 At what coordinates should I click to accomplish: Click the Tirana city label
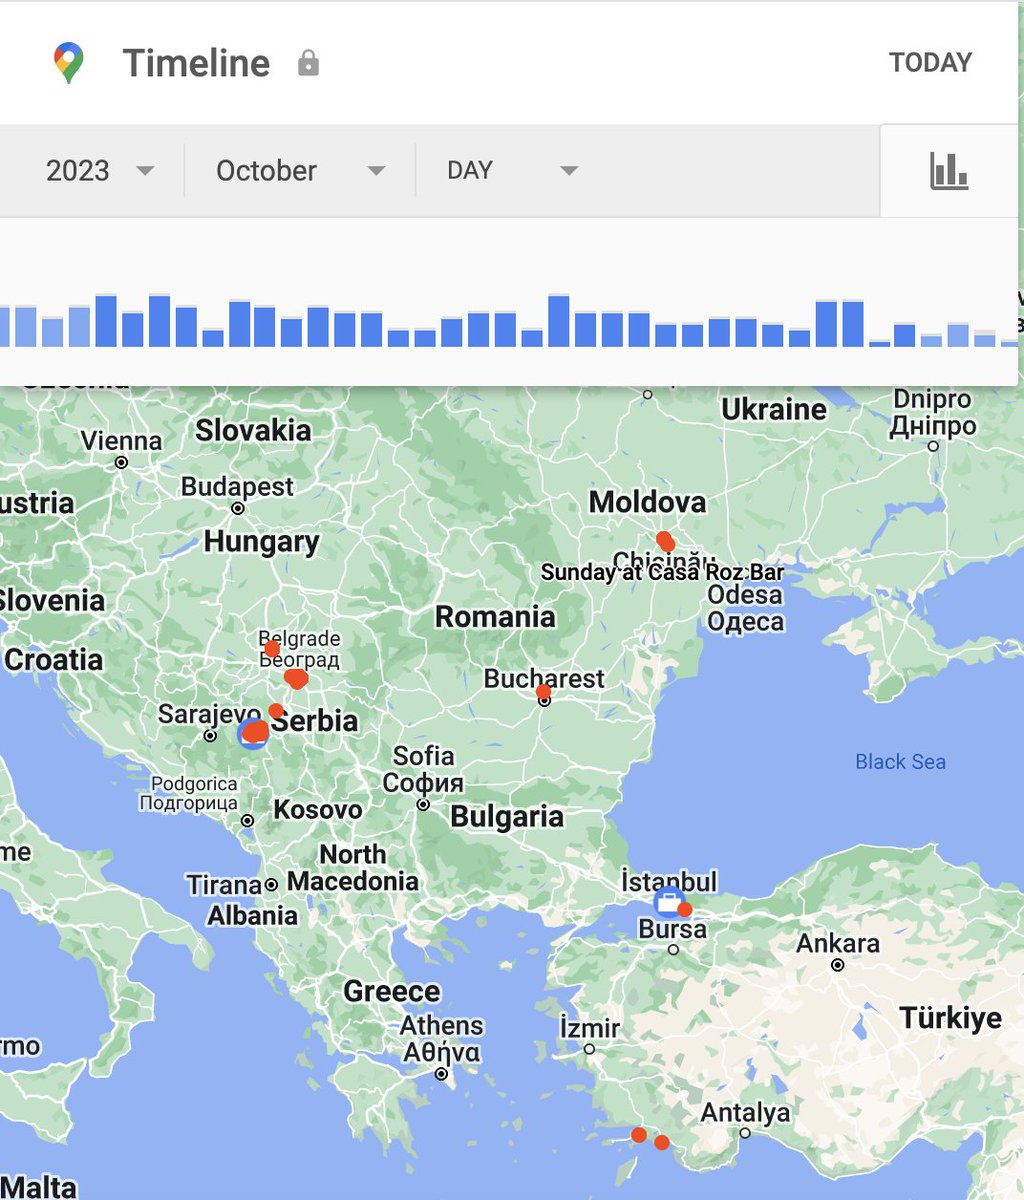(x=224, y=885)
